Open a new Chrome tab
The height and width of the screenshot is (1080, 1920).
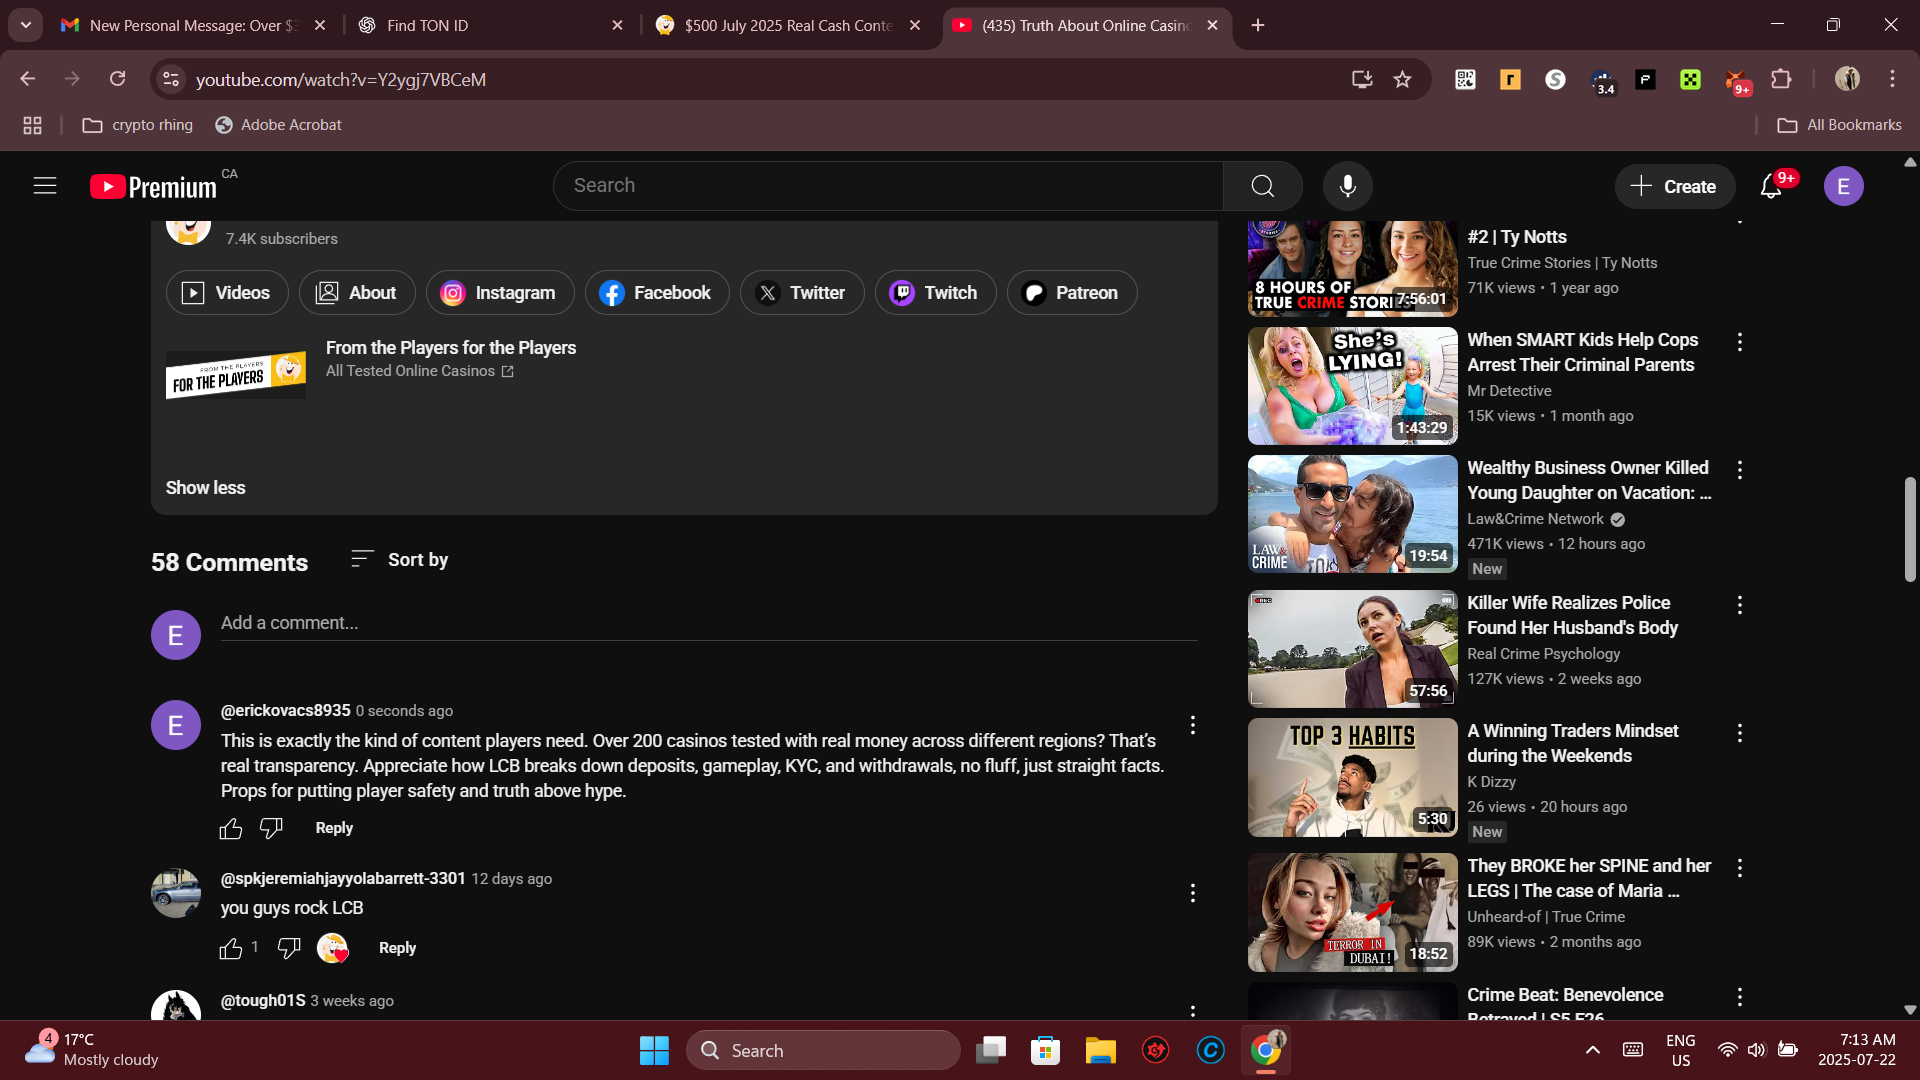tap(1258, 25)
